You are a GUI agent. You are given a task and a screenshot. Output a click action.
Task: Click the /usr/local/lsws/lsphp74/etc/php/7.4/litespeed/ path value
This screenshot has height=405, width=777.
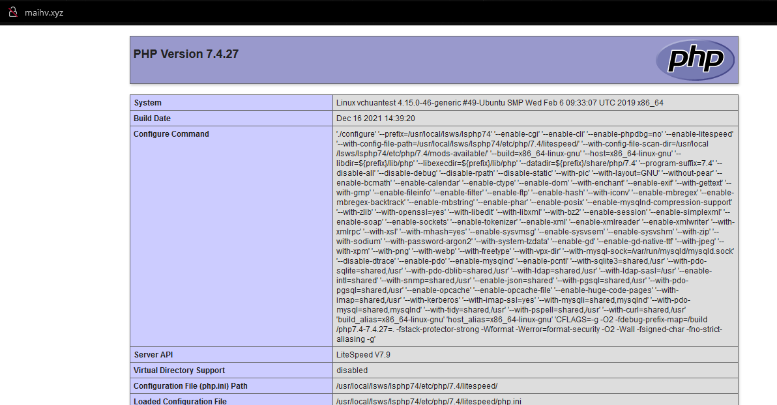417,386
